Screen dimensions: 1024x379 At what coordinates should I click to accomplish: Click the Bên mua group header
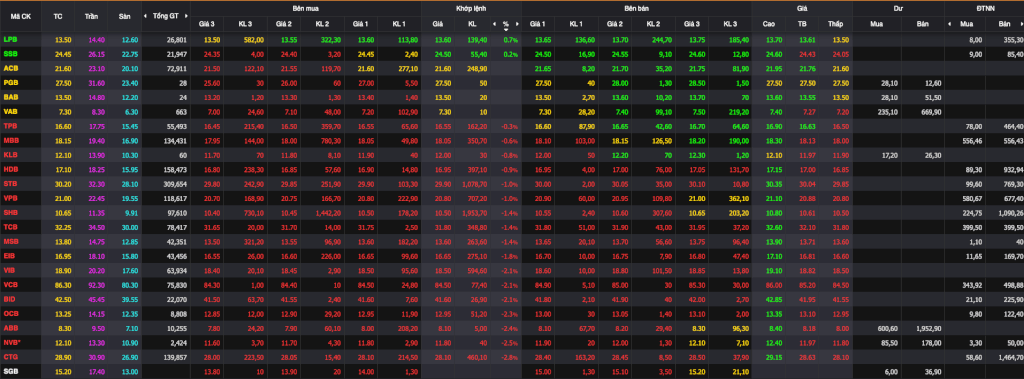pyautogui.click(x=306, y=8)
